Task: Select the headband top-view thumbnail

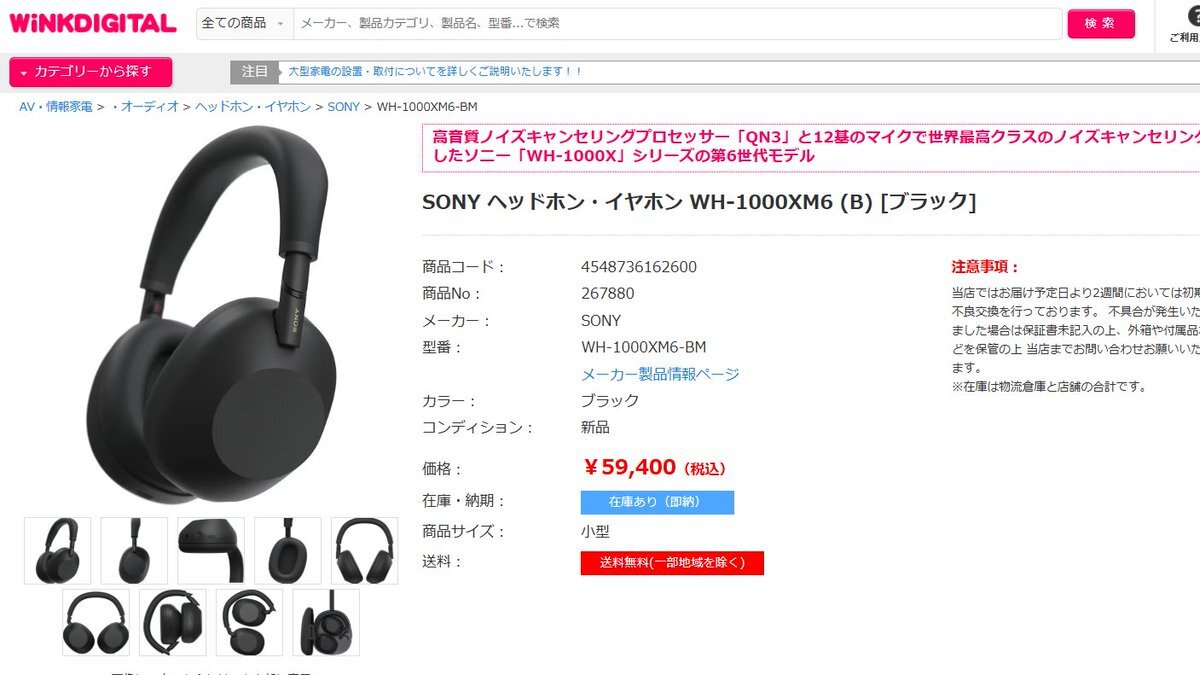Action: pos(211,550)
